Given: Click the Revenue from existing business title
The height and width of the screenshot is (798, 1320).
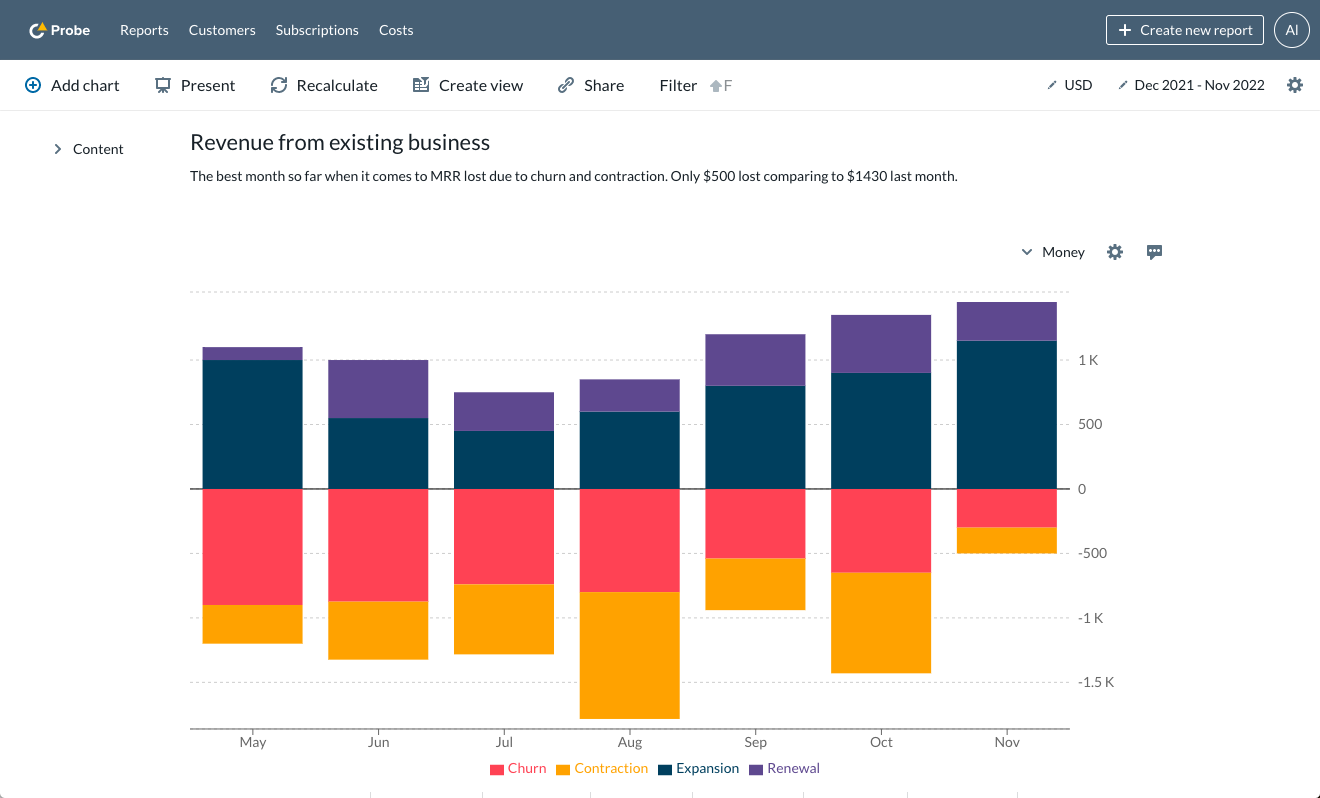Looking at the screenshot, I should coord(340,142).
